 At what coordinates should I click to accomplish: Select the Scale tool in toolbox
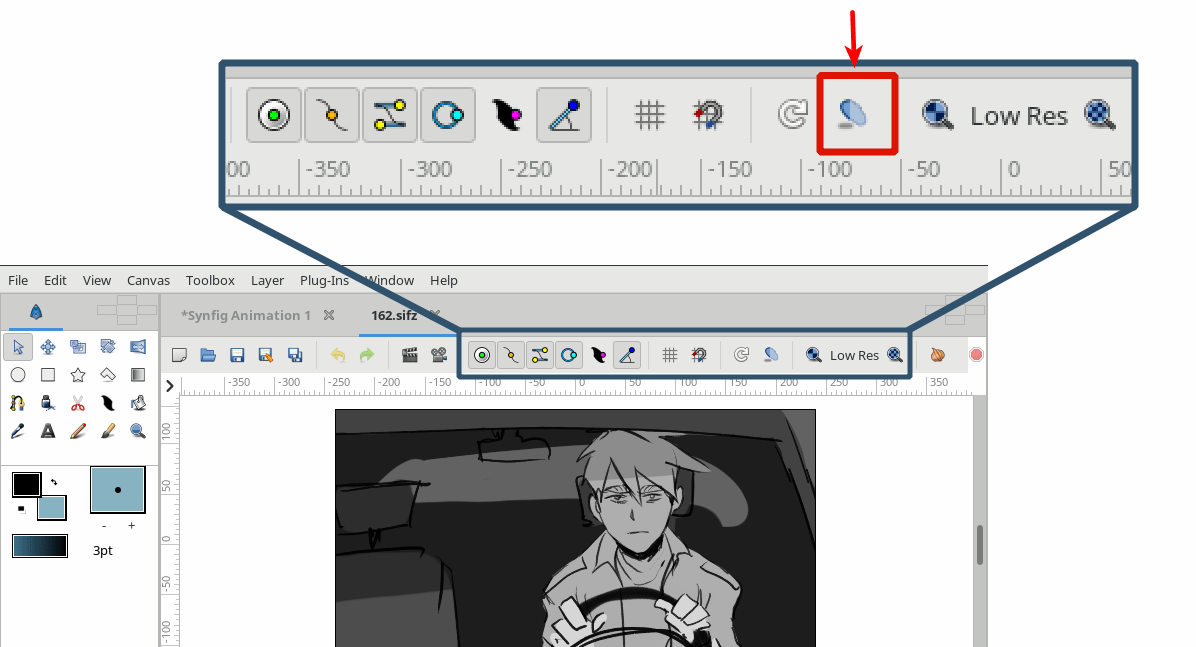(78, 347)
